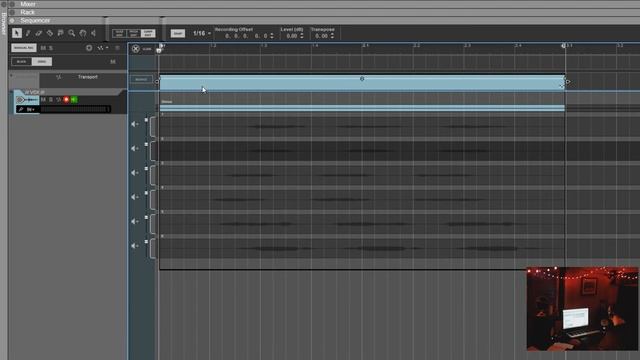Select the Arrow selection tool
Image resolution: width=640 pixels, height=360 pixels.
tap(17, 33)
